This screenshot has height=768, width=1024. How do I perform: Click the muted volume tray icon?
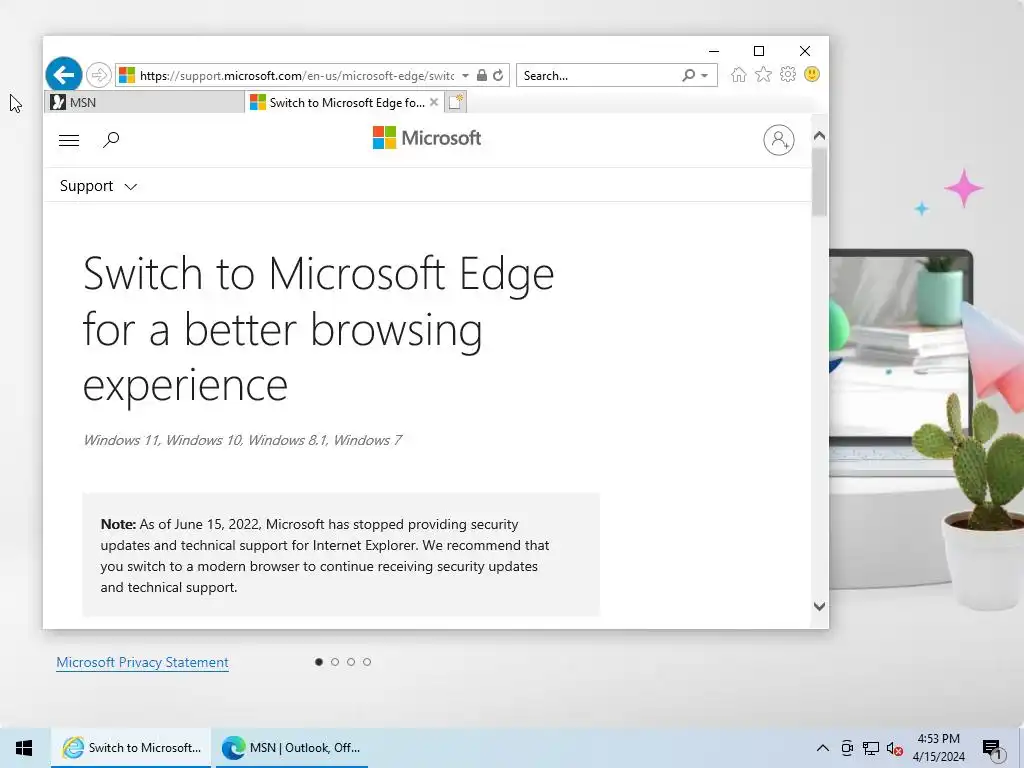point(895,748)
